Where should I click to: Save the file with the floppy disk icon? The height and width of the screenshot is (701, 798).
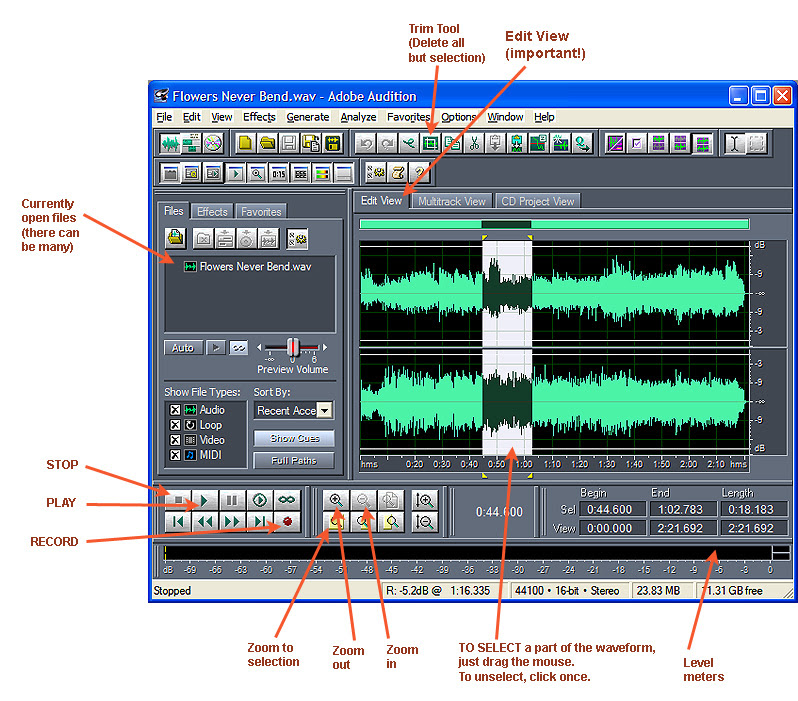pyautogui.click(x=289, y=144)
